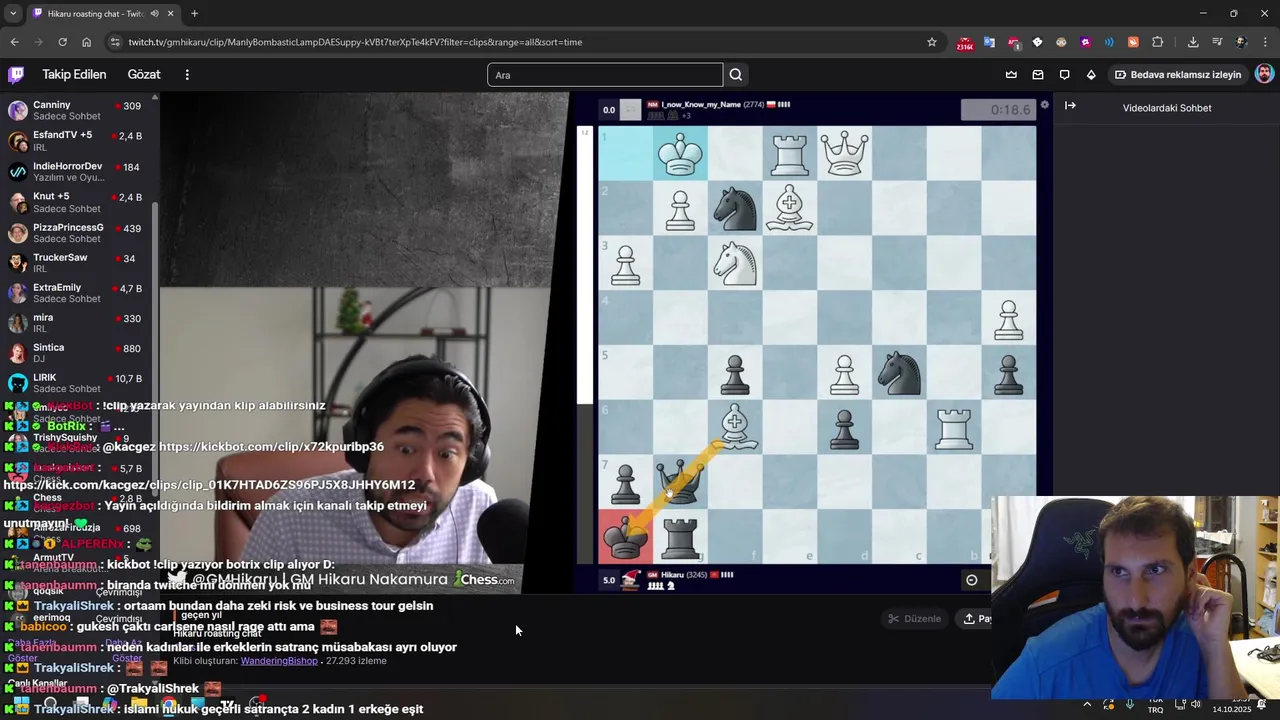Collapse the chat panel arrow icon

pyautogui.click(x=1070, y=106)
